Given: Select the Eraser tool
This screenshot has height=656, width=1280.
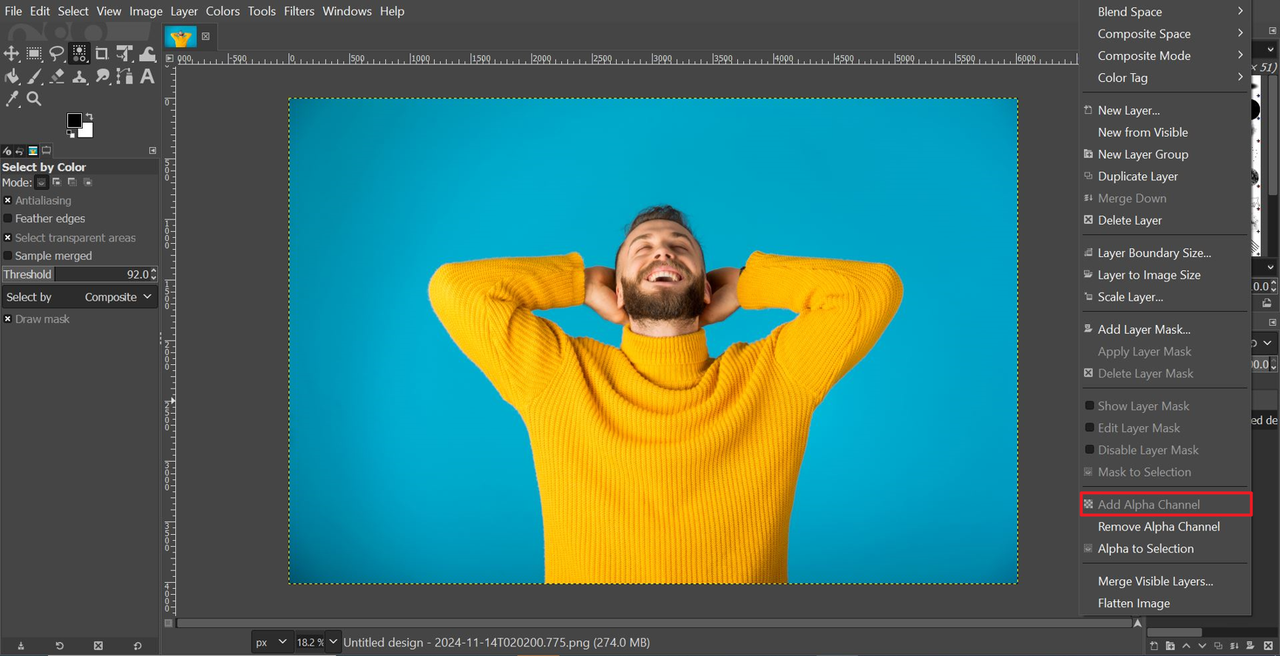Looking at the screenshot, I should tap(57, 76).
